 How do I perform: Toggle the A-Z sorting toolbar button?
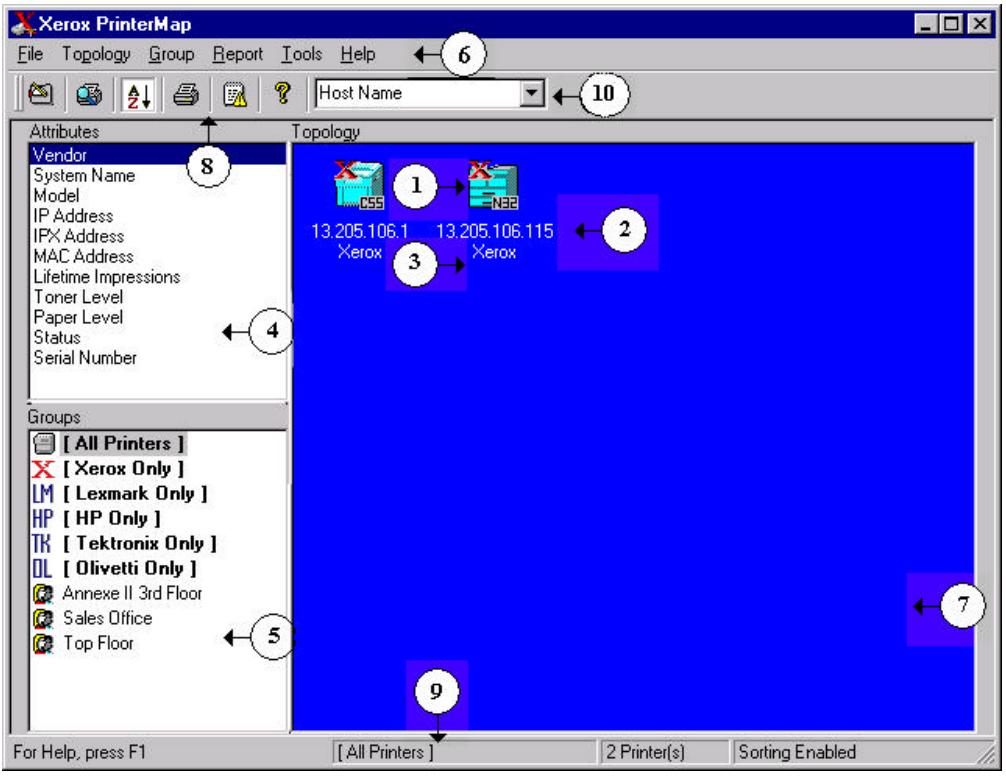pyautogui.click(x=139, y=94)
